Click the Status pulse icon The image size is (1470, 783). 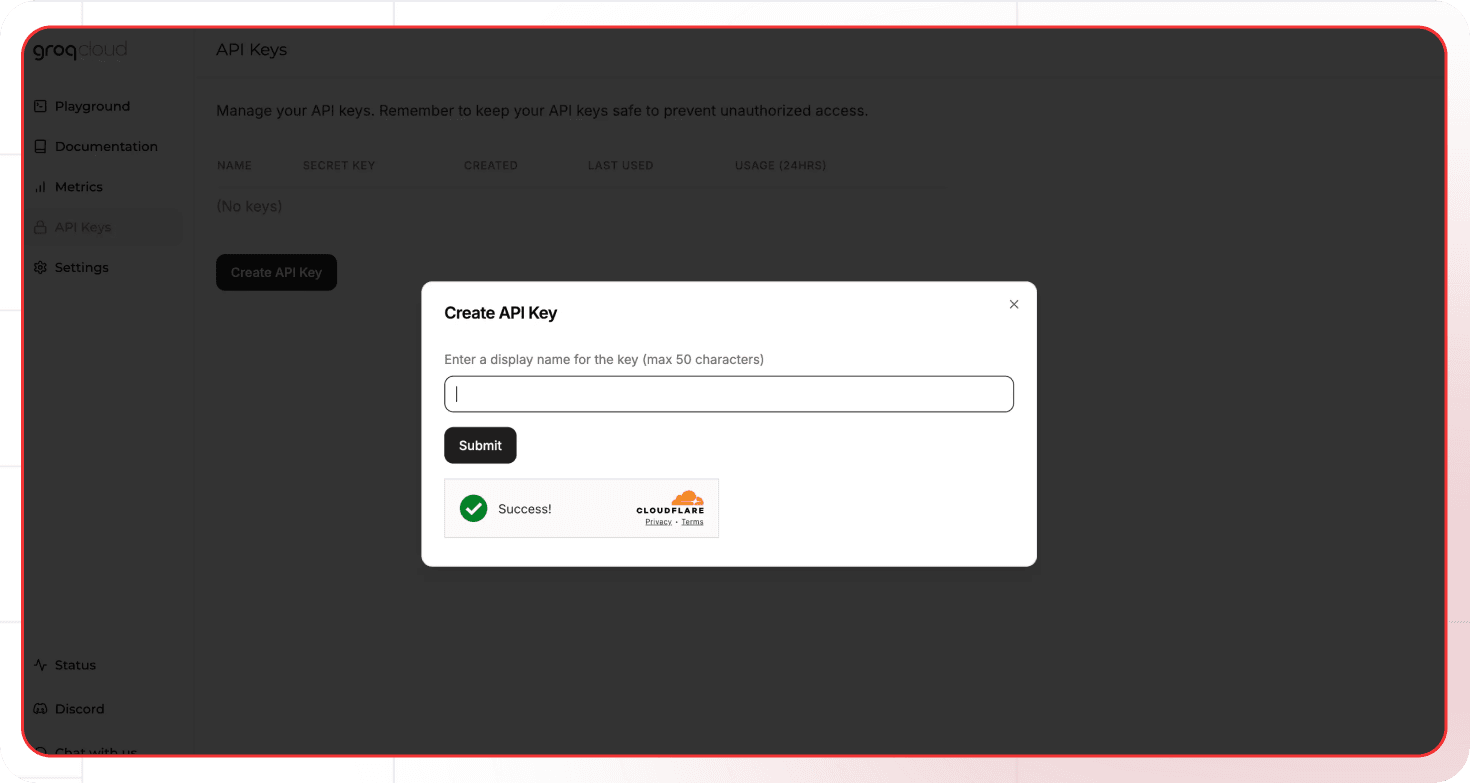(x=41, y=665)
